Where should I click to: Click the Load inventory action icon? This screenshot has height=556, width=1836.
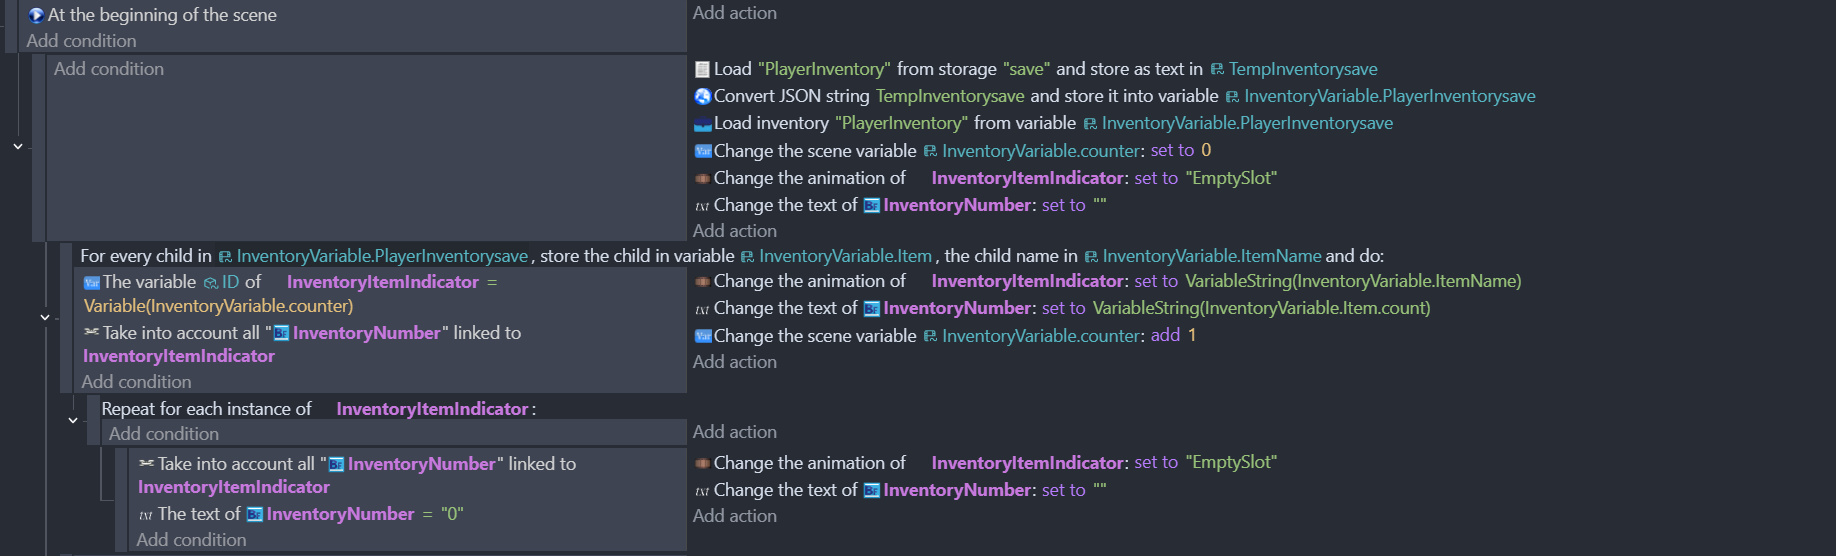coord(702,124)
